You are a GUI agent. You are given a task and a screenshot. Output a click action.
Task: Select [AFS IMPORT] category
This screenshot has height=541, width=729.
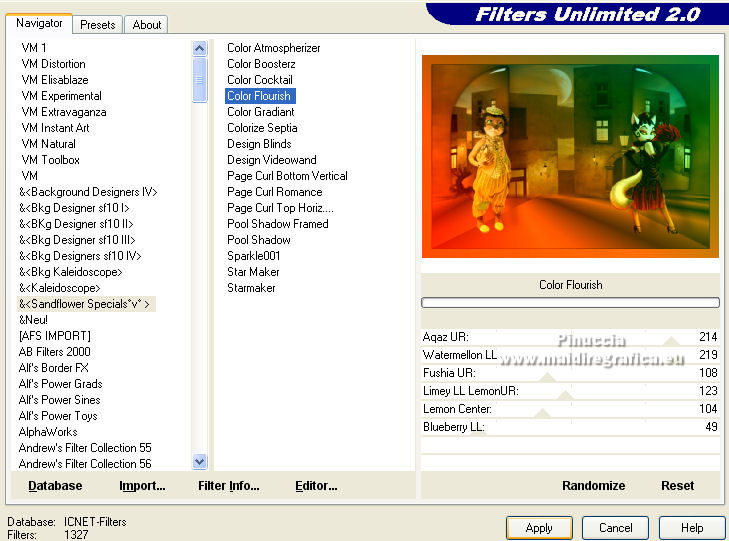point(54,336)
